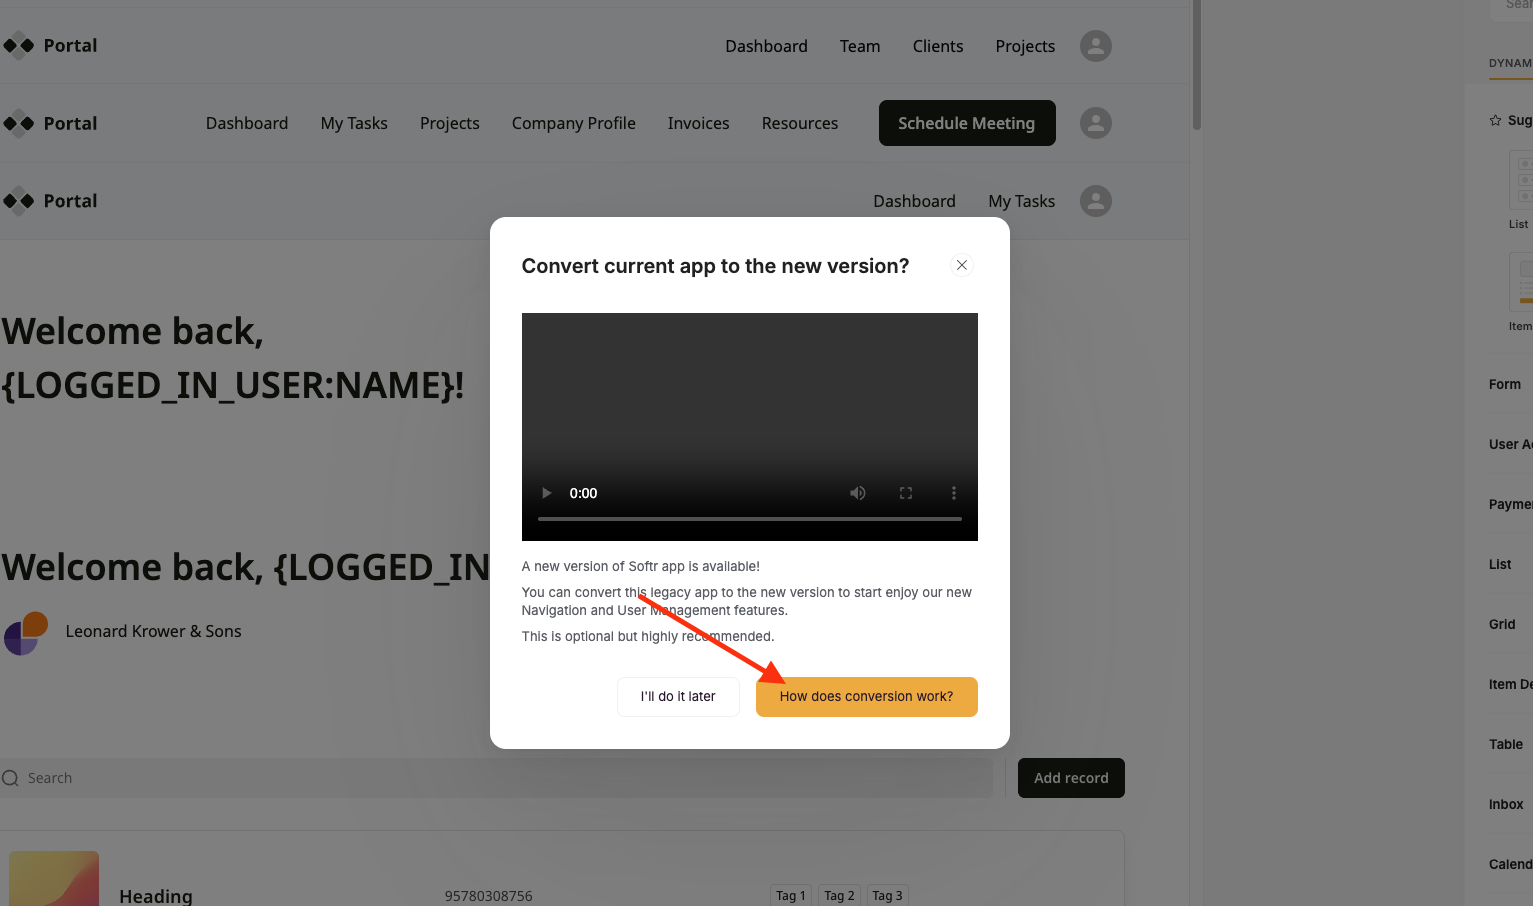
Task: Dismiss the dialog with I'll do it later
Action: click(678, 696)
